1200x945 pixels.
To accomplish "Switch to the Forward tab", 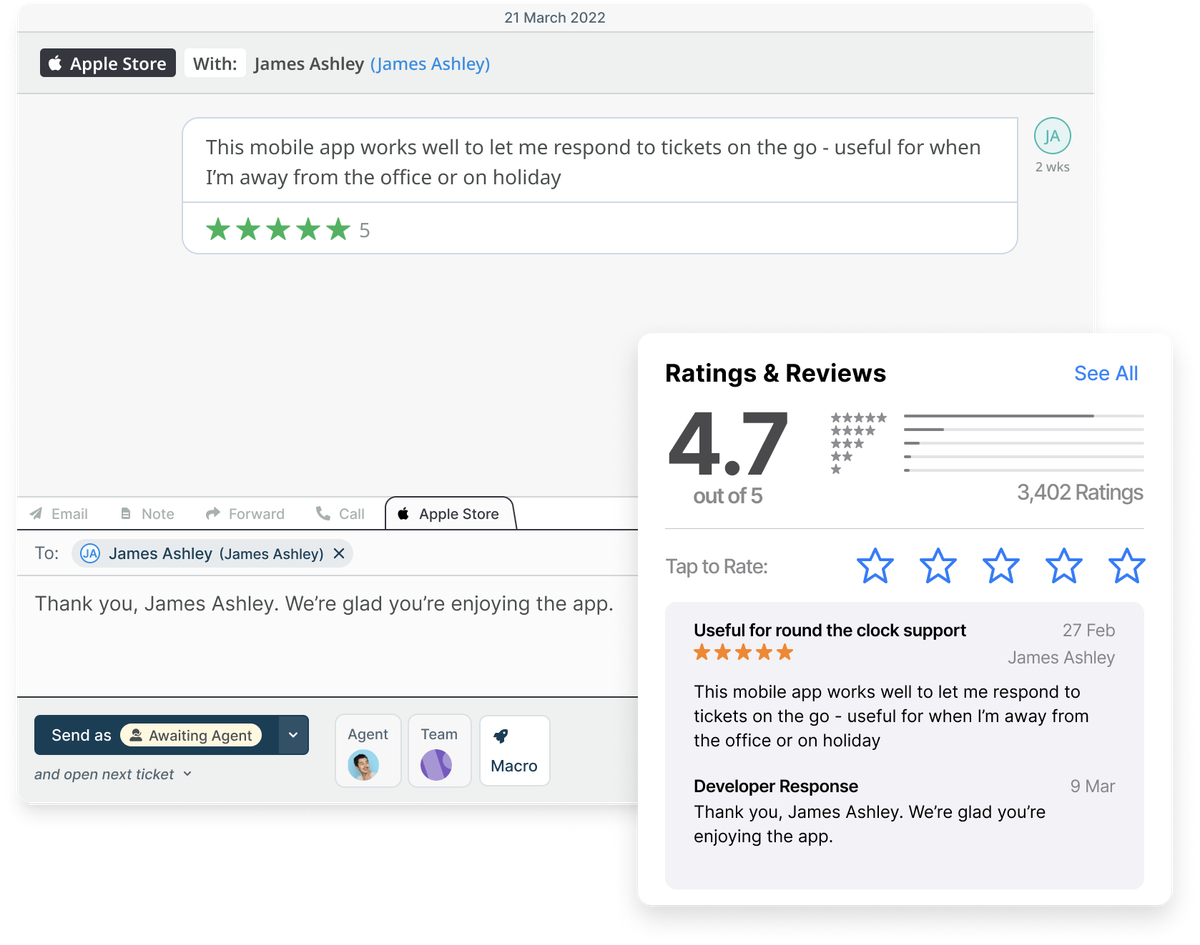I will [245, 514].
